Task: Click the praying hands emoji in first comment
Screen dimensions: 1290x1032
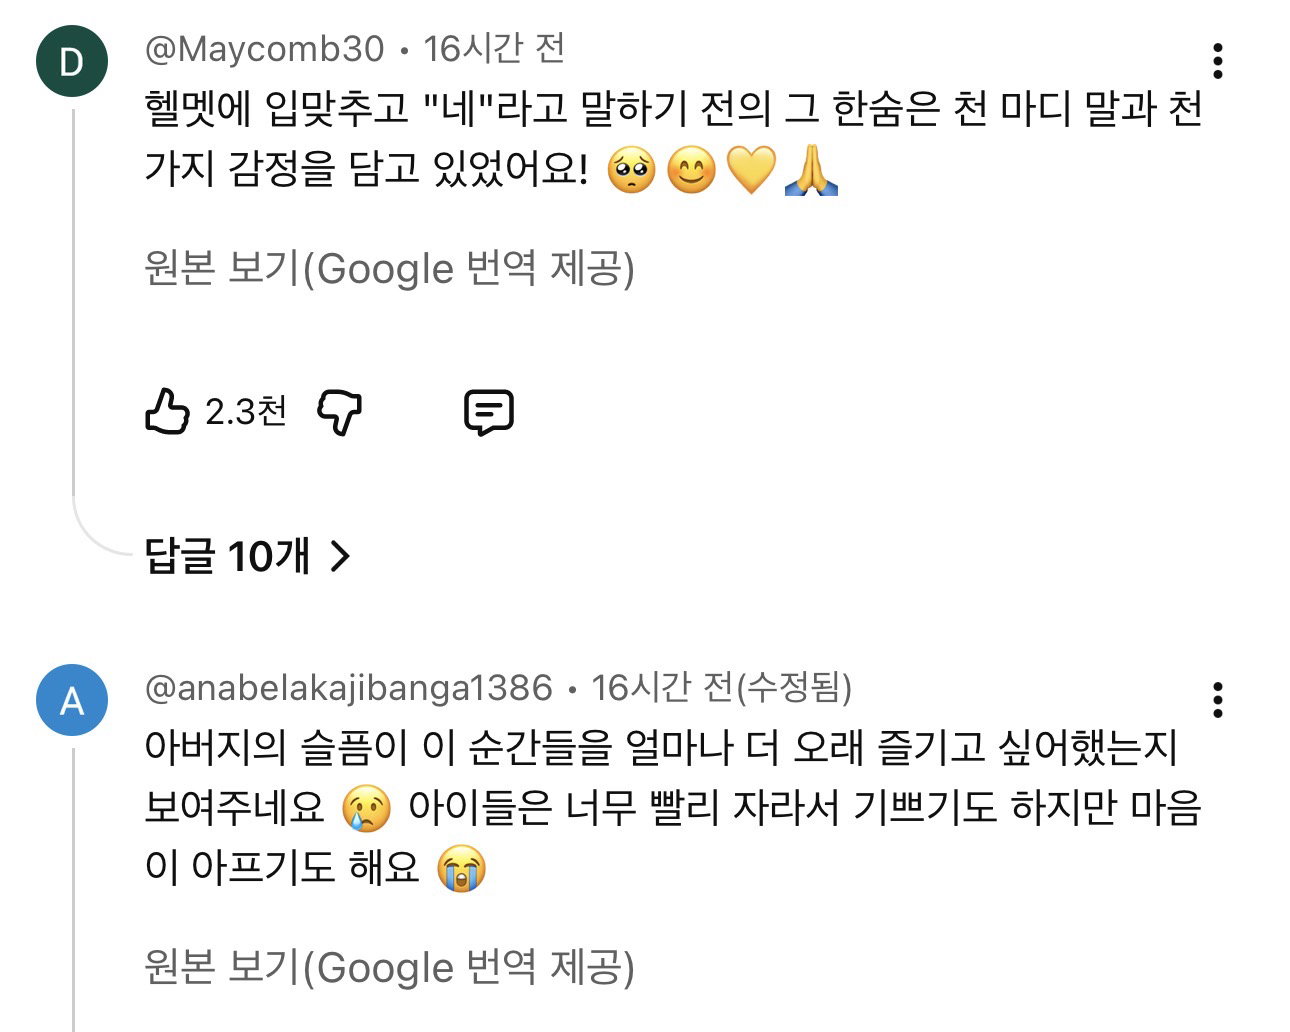Action: [x=811, y=170]
